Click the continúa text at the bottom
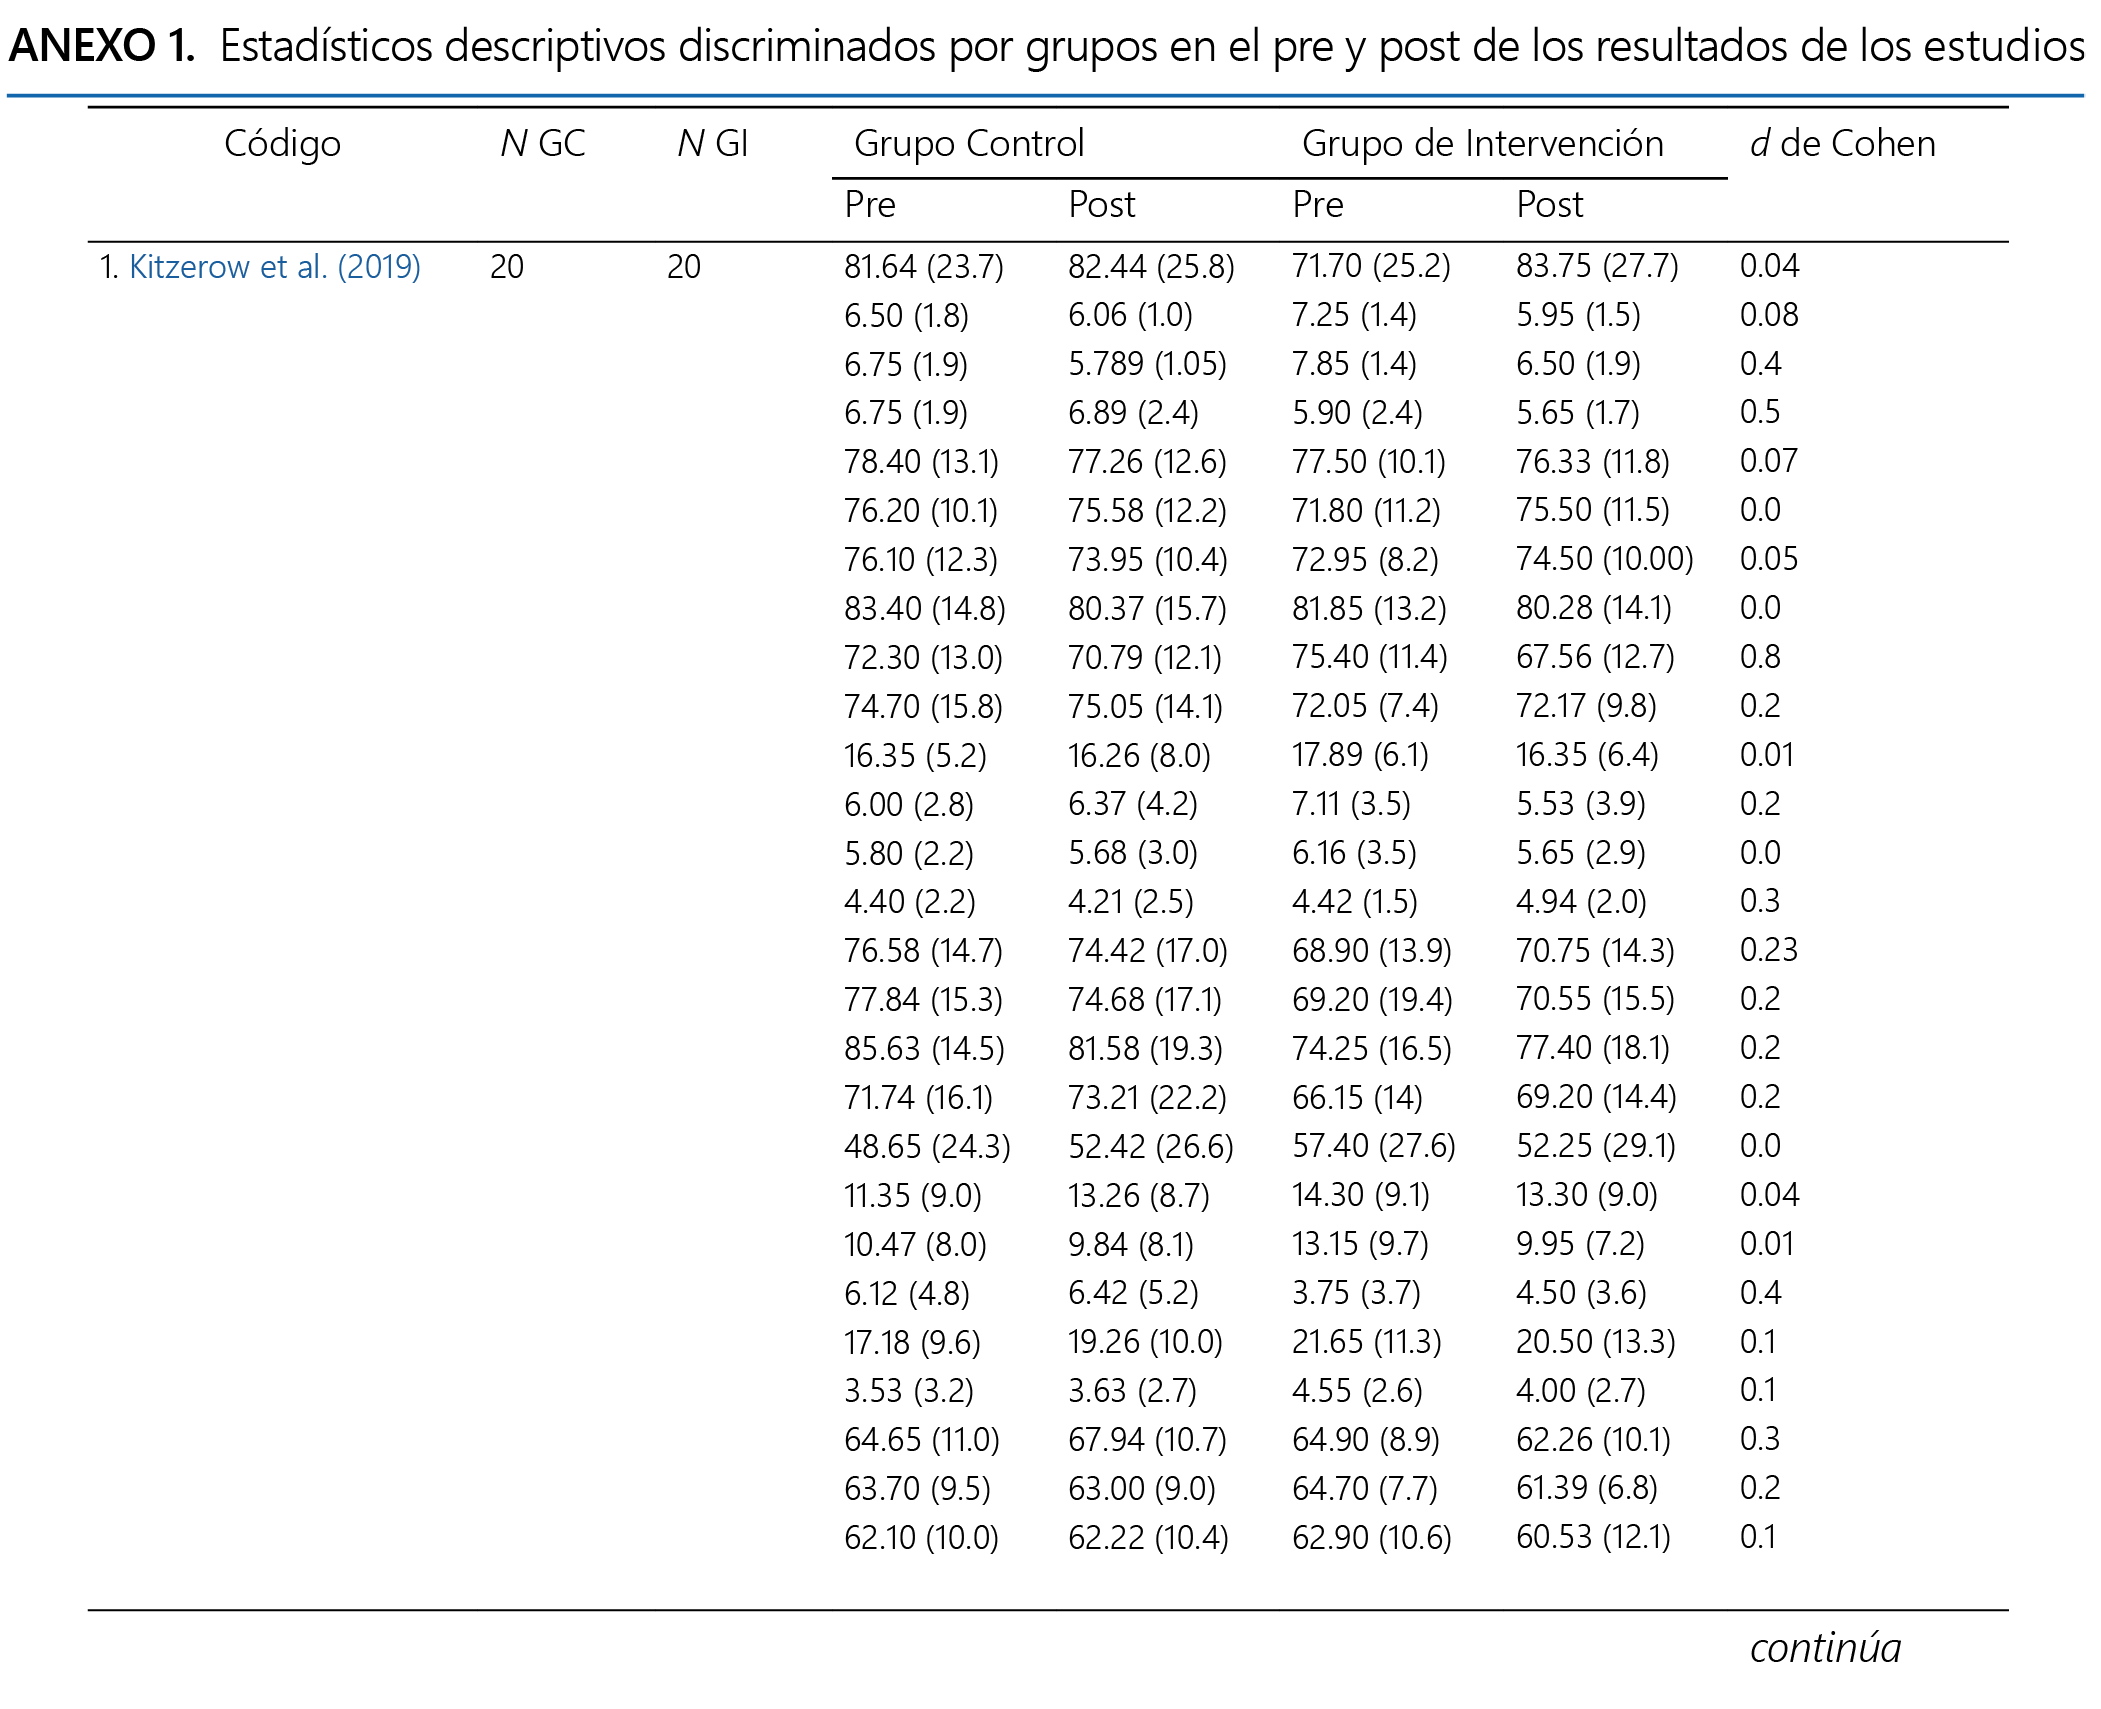This screenshot has width=2101, height=1709. [1826, 1649]
